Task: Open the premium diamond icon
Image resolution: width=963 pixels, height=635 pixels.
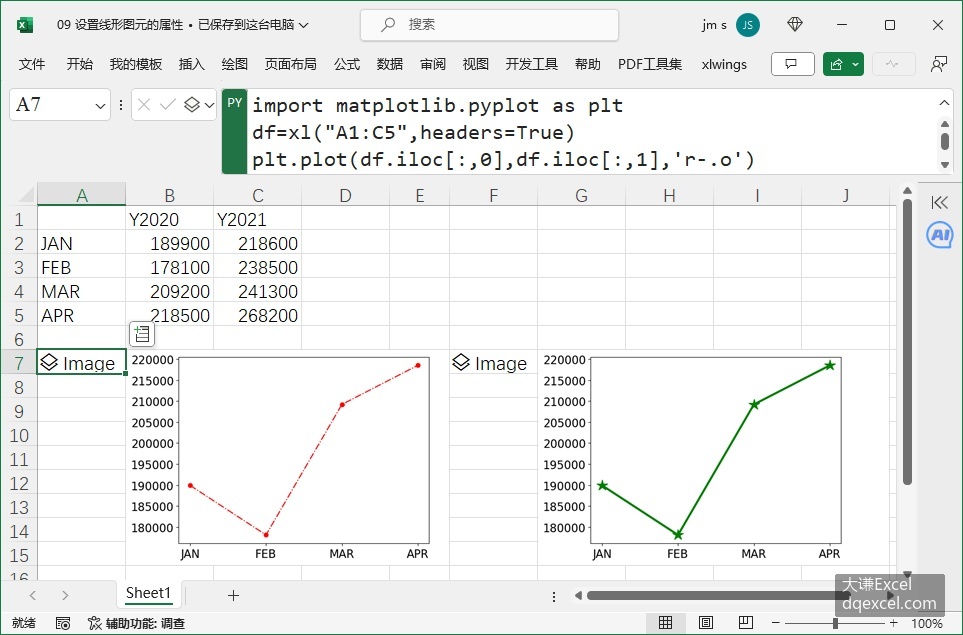Action: point(795,25)
